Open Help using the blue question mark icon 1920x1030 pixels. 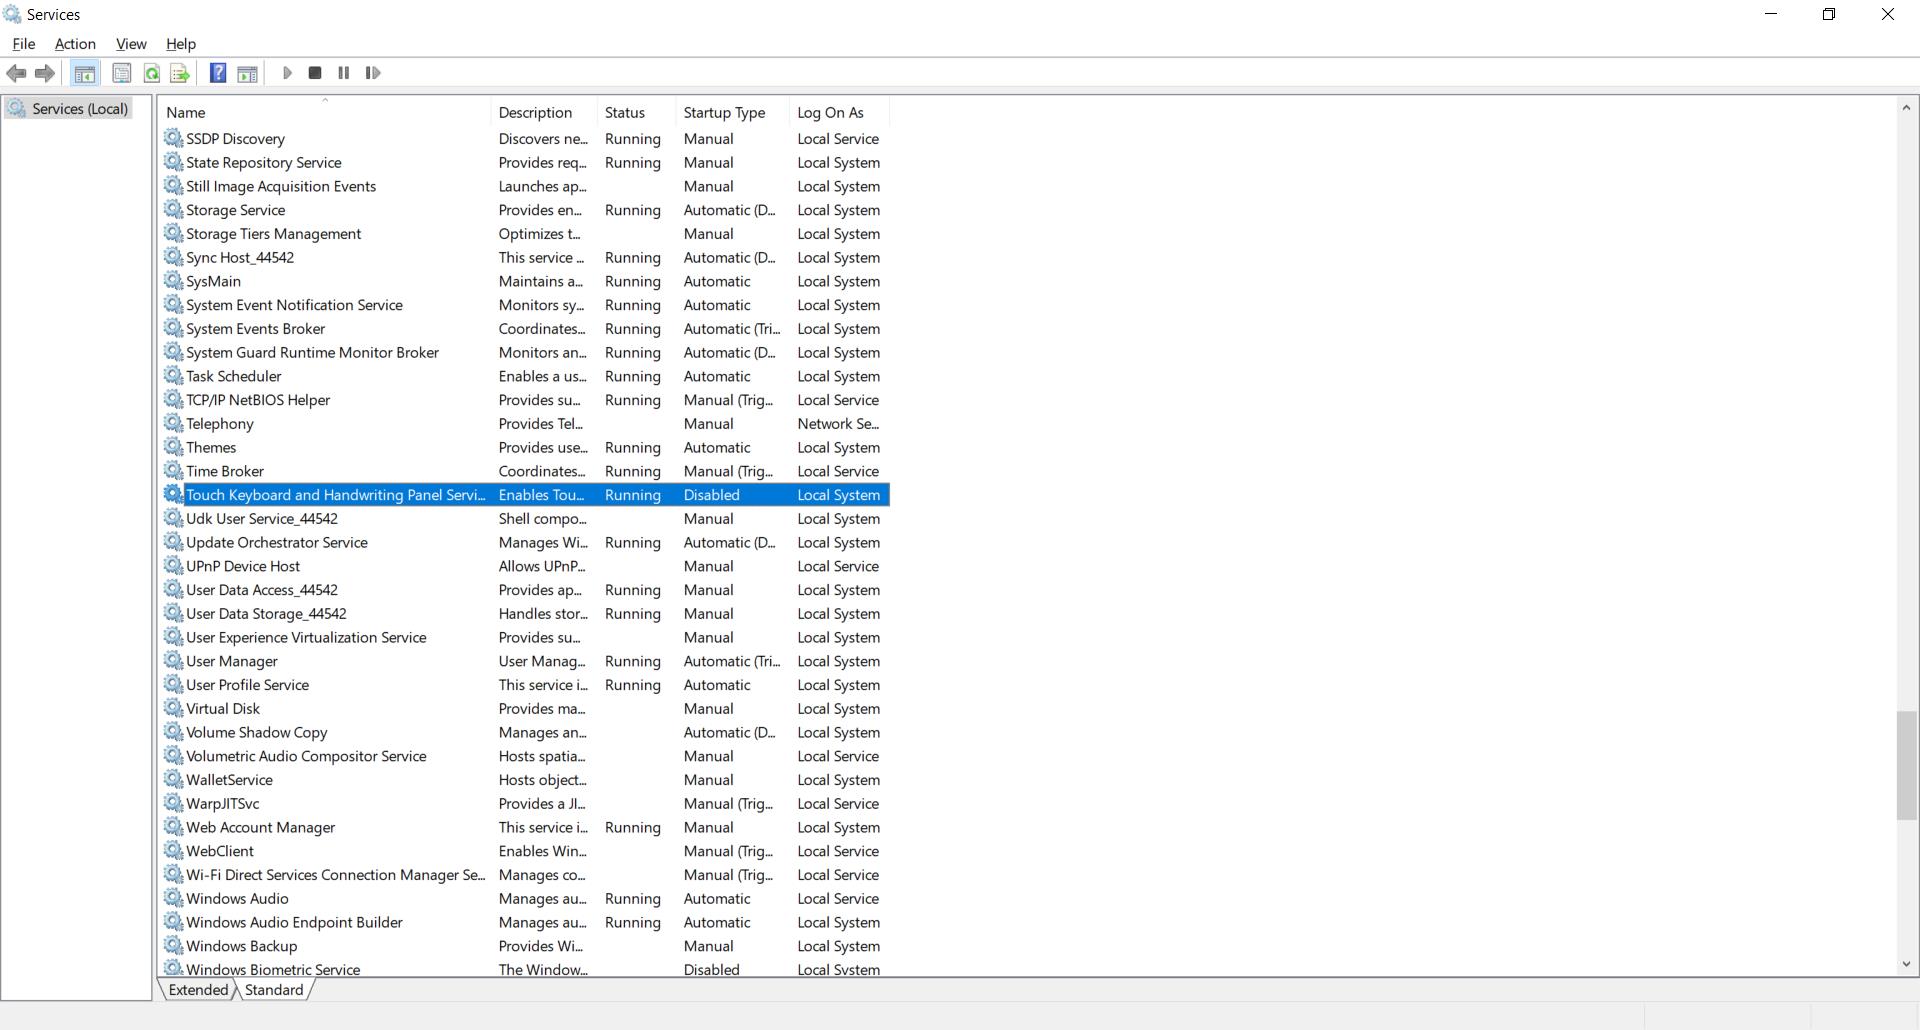click(x=217, y=73)
